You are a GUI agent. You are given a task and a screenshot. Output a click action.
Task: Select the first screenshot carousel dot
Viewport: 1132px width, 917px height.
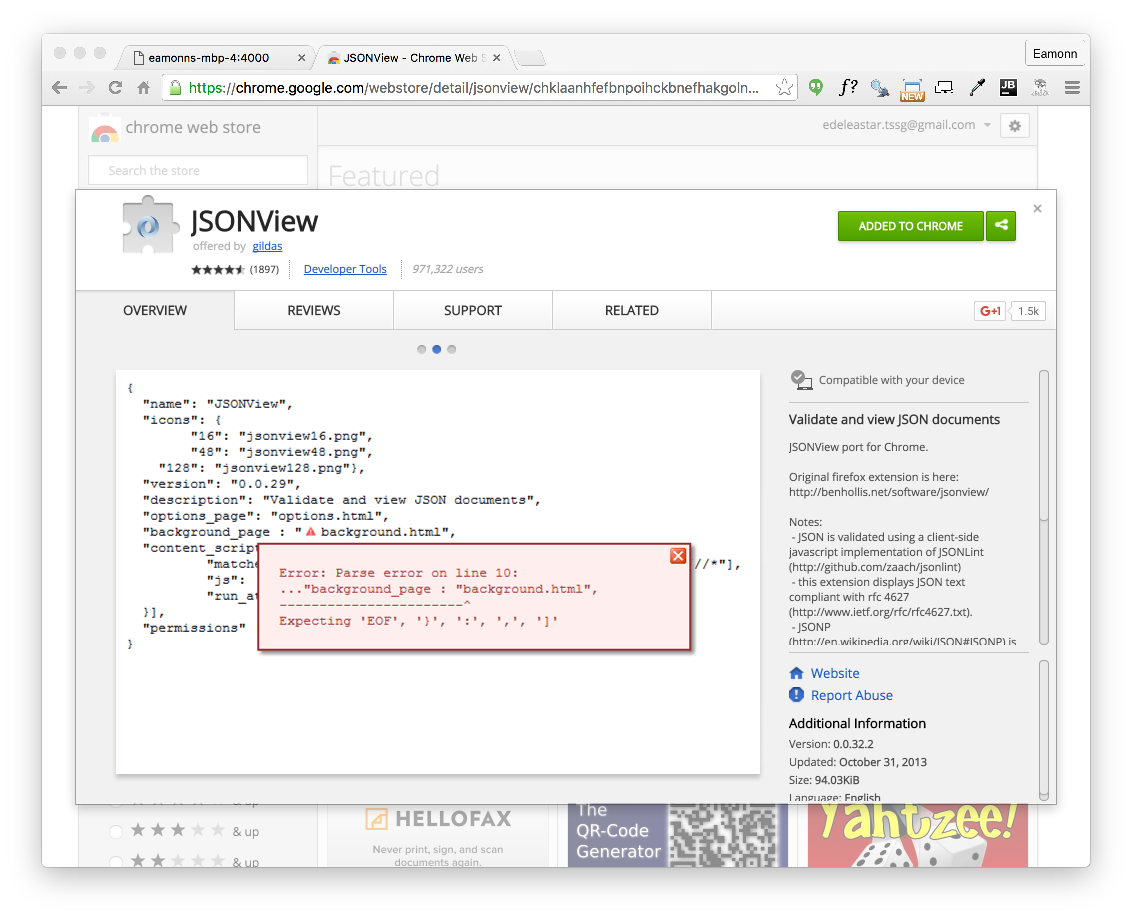422,350
